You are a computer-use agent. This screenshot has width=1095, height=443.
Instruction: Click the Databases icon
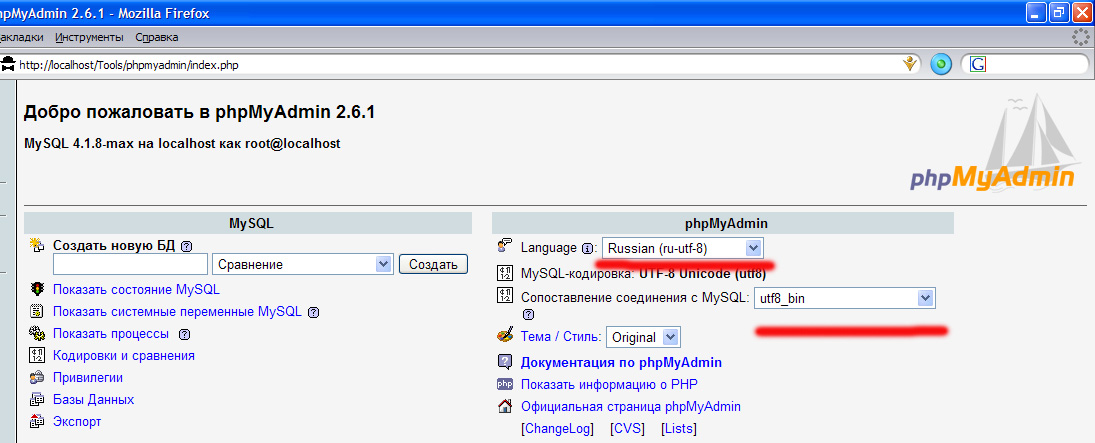tap(36, 400)
